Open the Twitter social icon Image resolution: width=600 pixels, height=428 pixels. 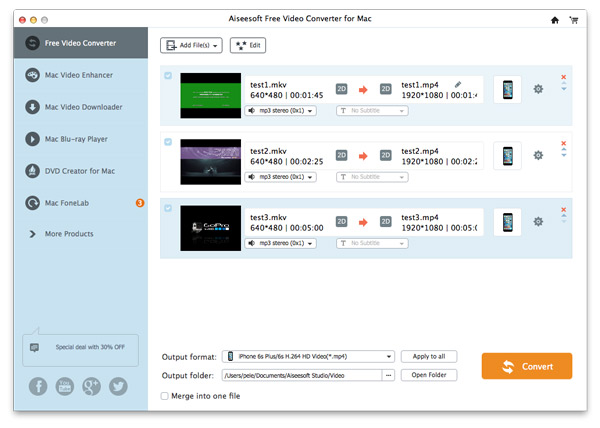118,386
